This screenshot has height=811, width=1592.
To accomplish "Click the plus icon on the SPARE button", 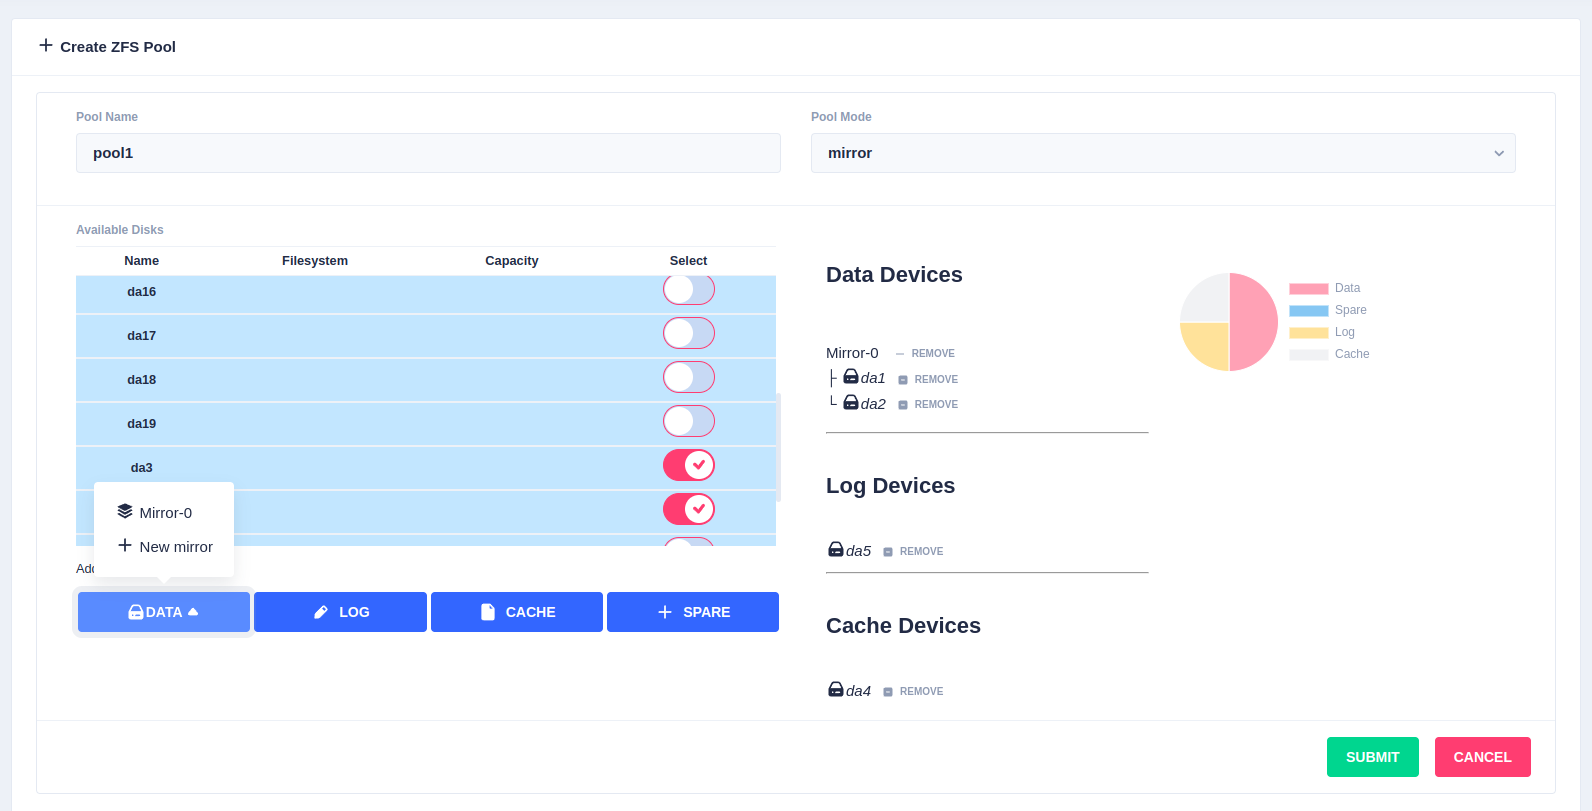I will click(x=665, y=612).
